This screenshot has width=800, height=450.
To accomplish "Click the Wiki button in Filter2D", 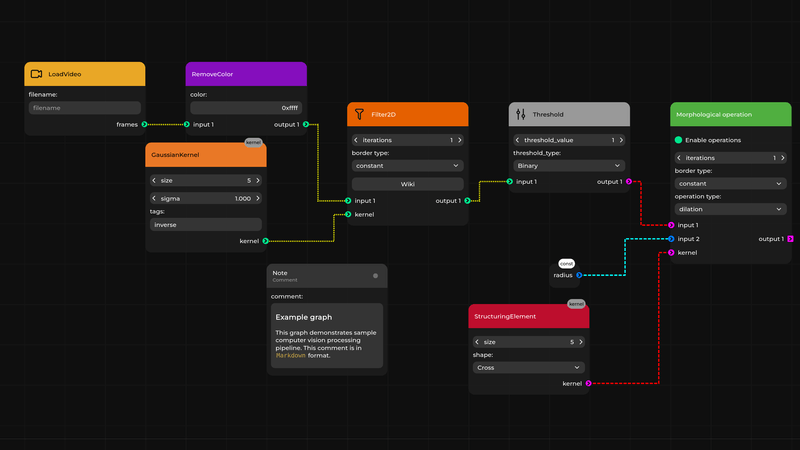I will click(407, 184).
